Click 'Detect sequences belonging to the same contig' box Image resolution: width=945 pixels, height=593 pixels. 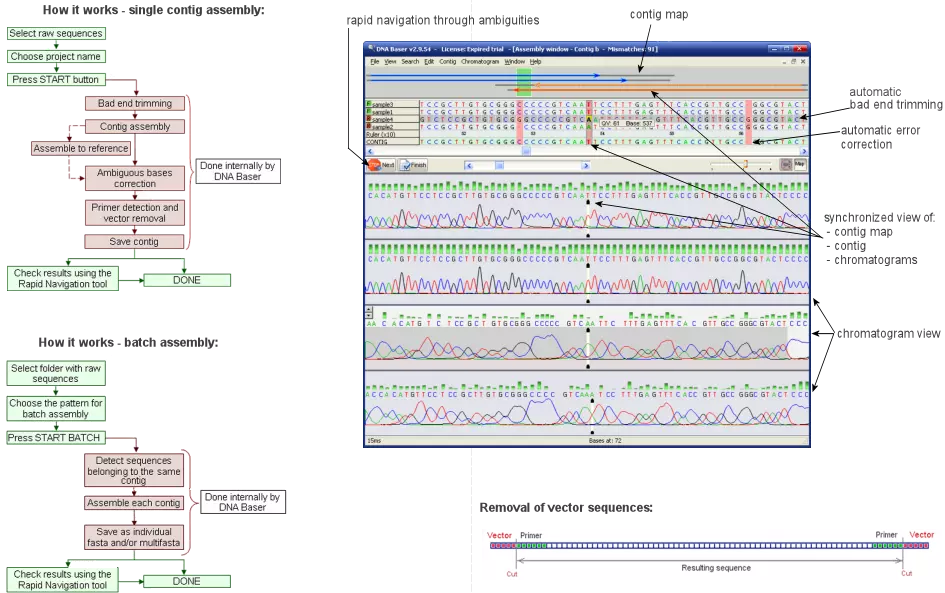click(134, 470)
